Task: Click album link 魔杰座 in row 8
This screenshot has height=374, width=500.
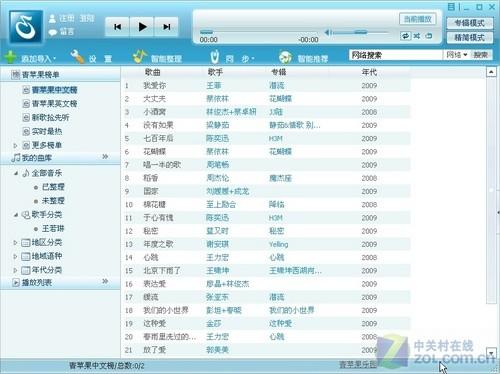Action: tap(280, 178)
